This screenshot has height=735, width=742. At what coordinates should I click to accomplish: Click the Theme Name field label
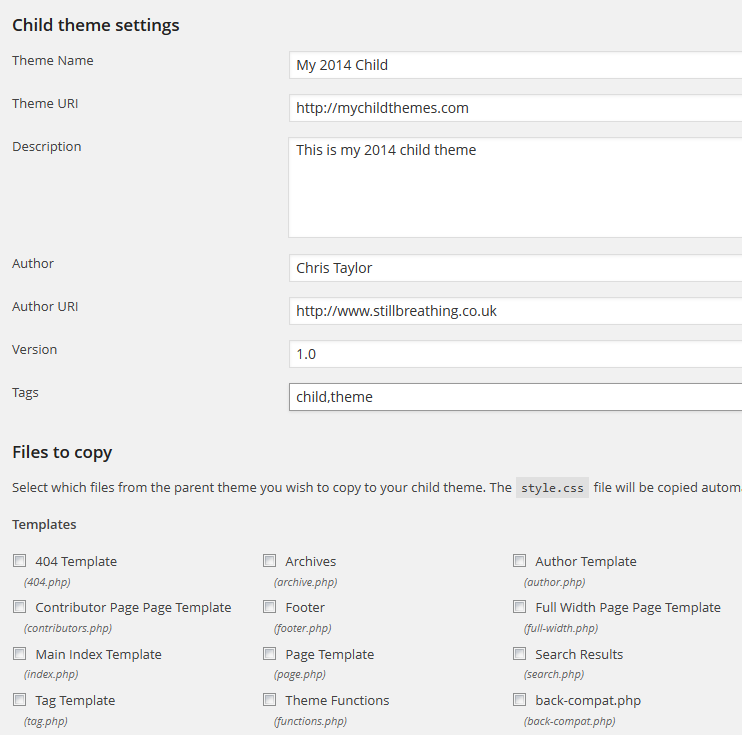pos(53,61)
